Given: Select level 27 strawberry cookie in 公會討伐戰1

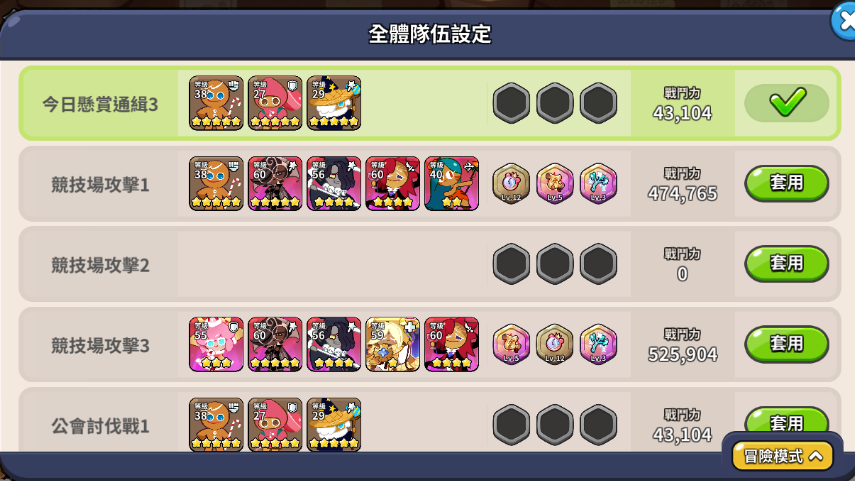Looking at the screenshot, I should (275, 424).
